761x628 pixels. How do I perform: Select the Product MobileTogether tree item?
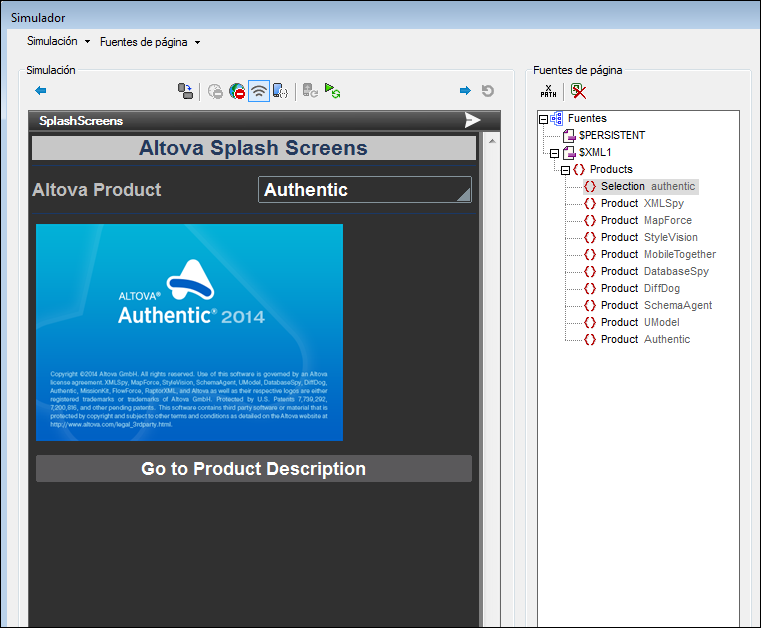(x=658, y=254)
